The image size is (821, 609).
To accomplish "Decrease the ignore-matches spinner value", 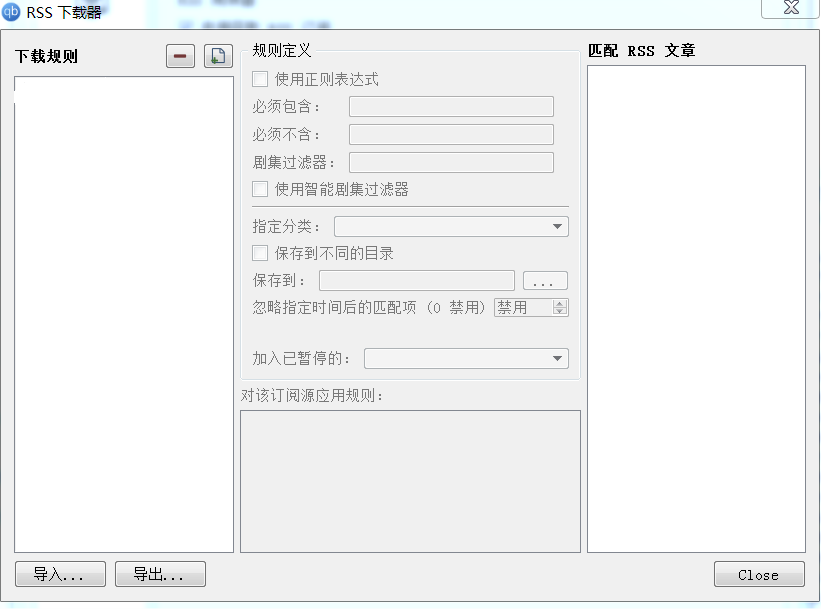I will pos(560,311).
